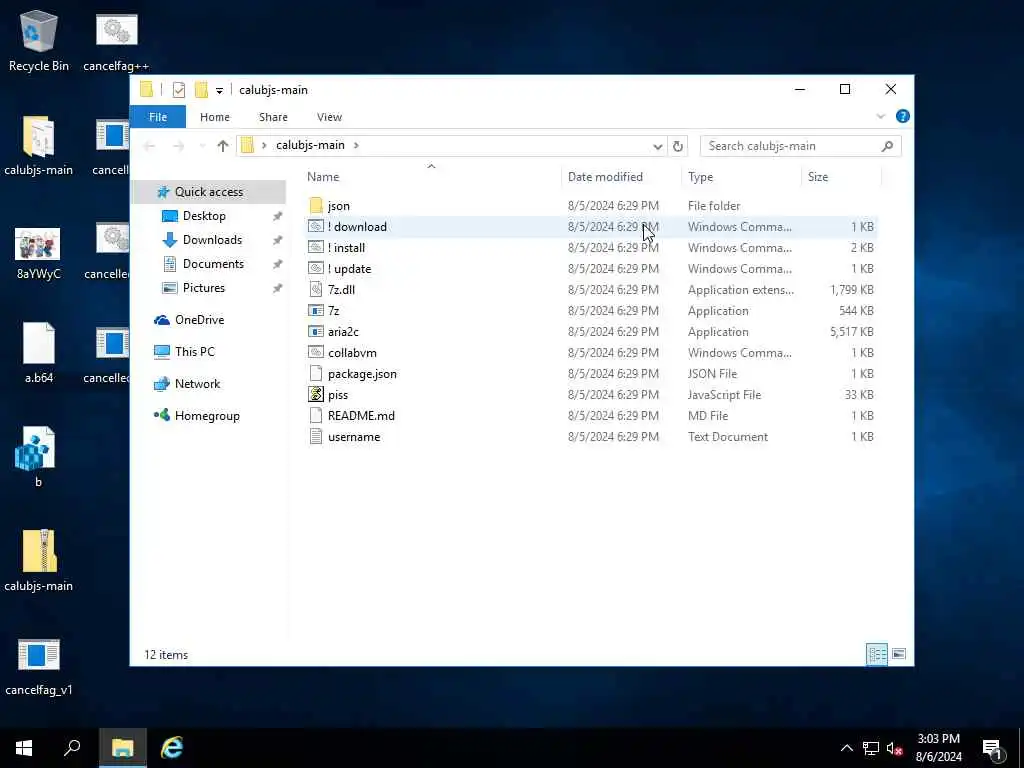The height and width of the screenshot is (768, 1024).
Task: Click File Explorer on the taskbar
Action: tap(123, 748)
